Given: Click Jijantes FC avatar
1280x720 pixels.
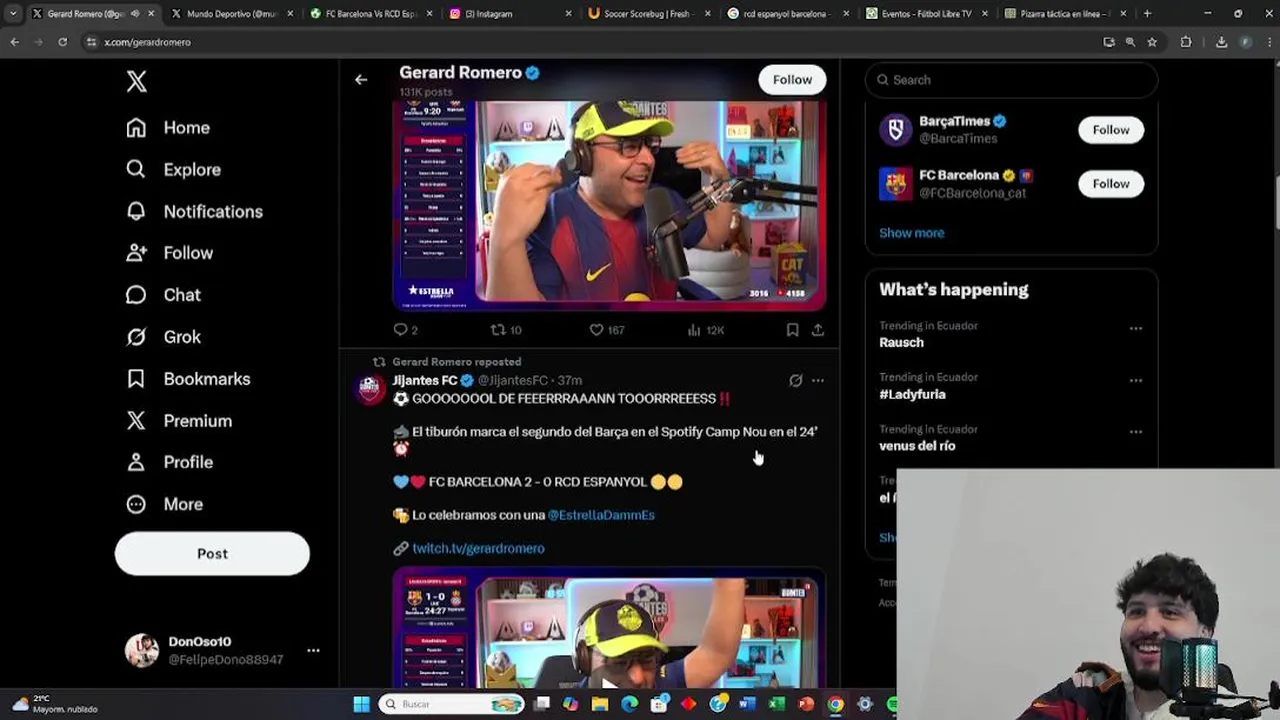Looking at the screenshot, I should [371, 389].
